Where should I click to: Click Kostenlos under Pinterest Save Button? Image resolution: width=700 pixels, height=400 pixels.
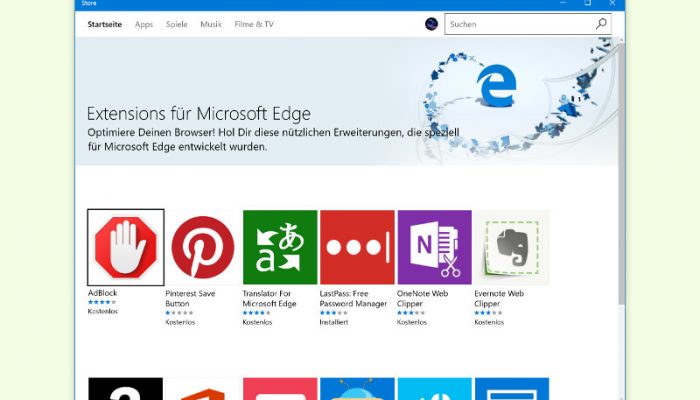pyautogui.click(x=180, y=322)
